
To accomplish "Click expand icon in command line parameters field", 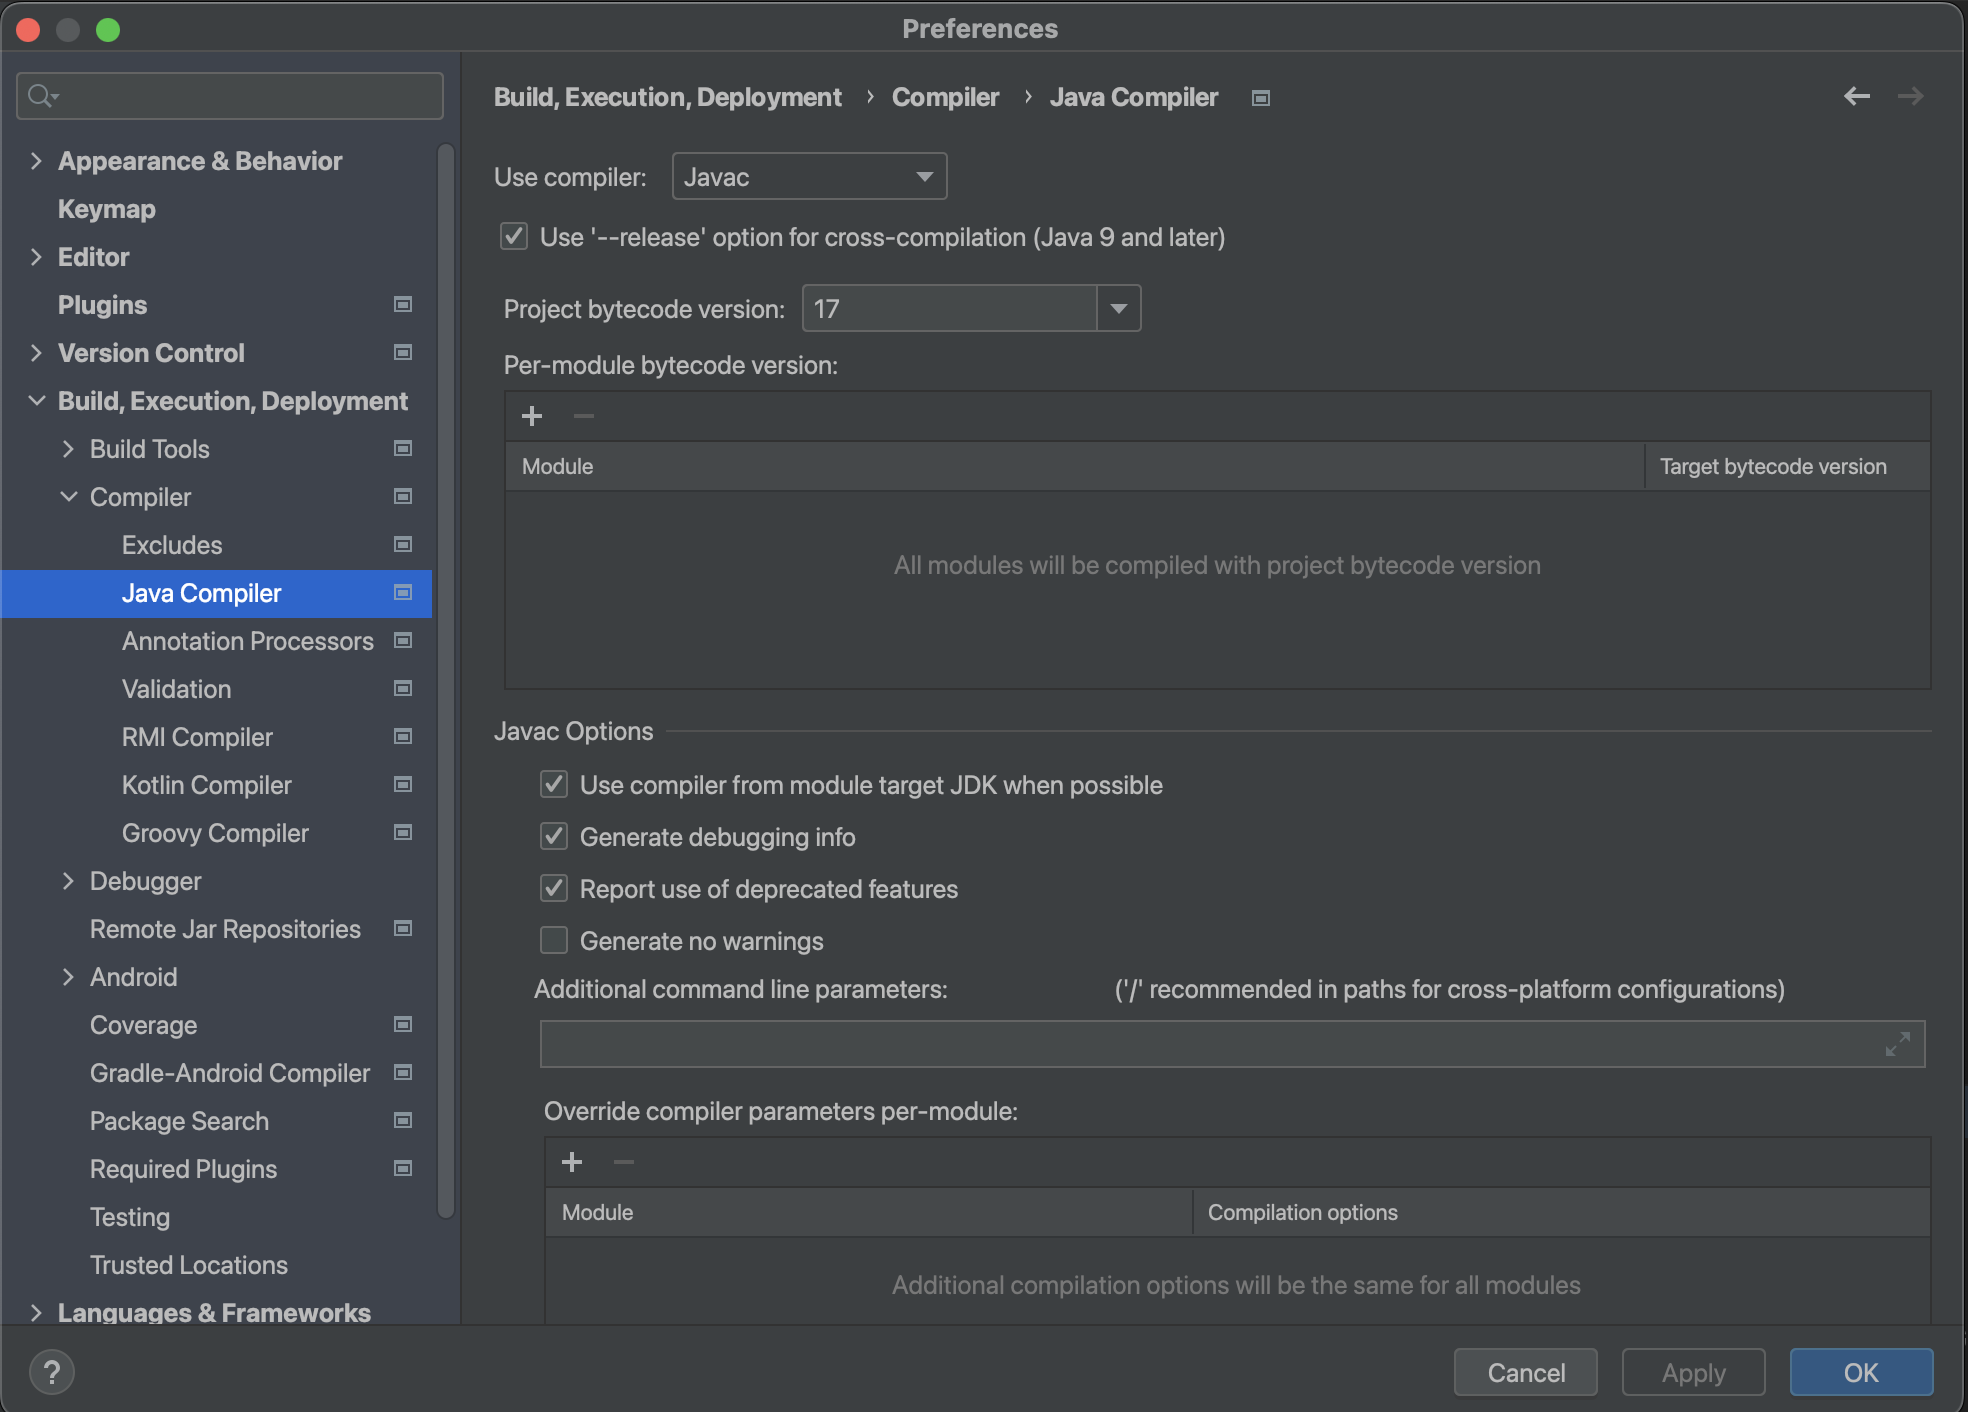I will (x=1897, y=1044).
